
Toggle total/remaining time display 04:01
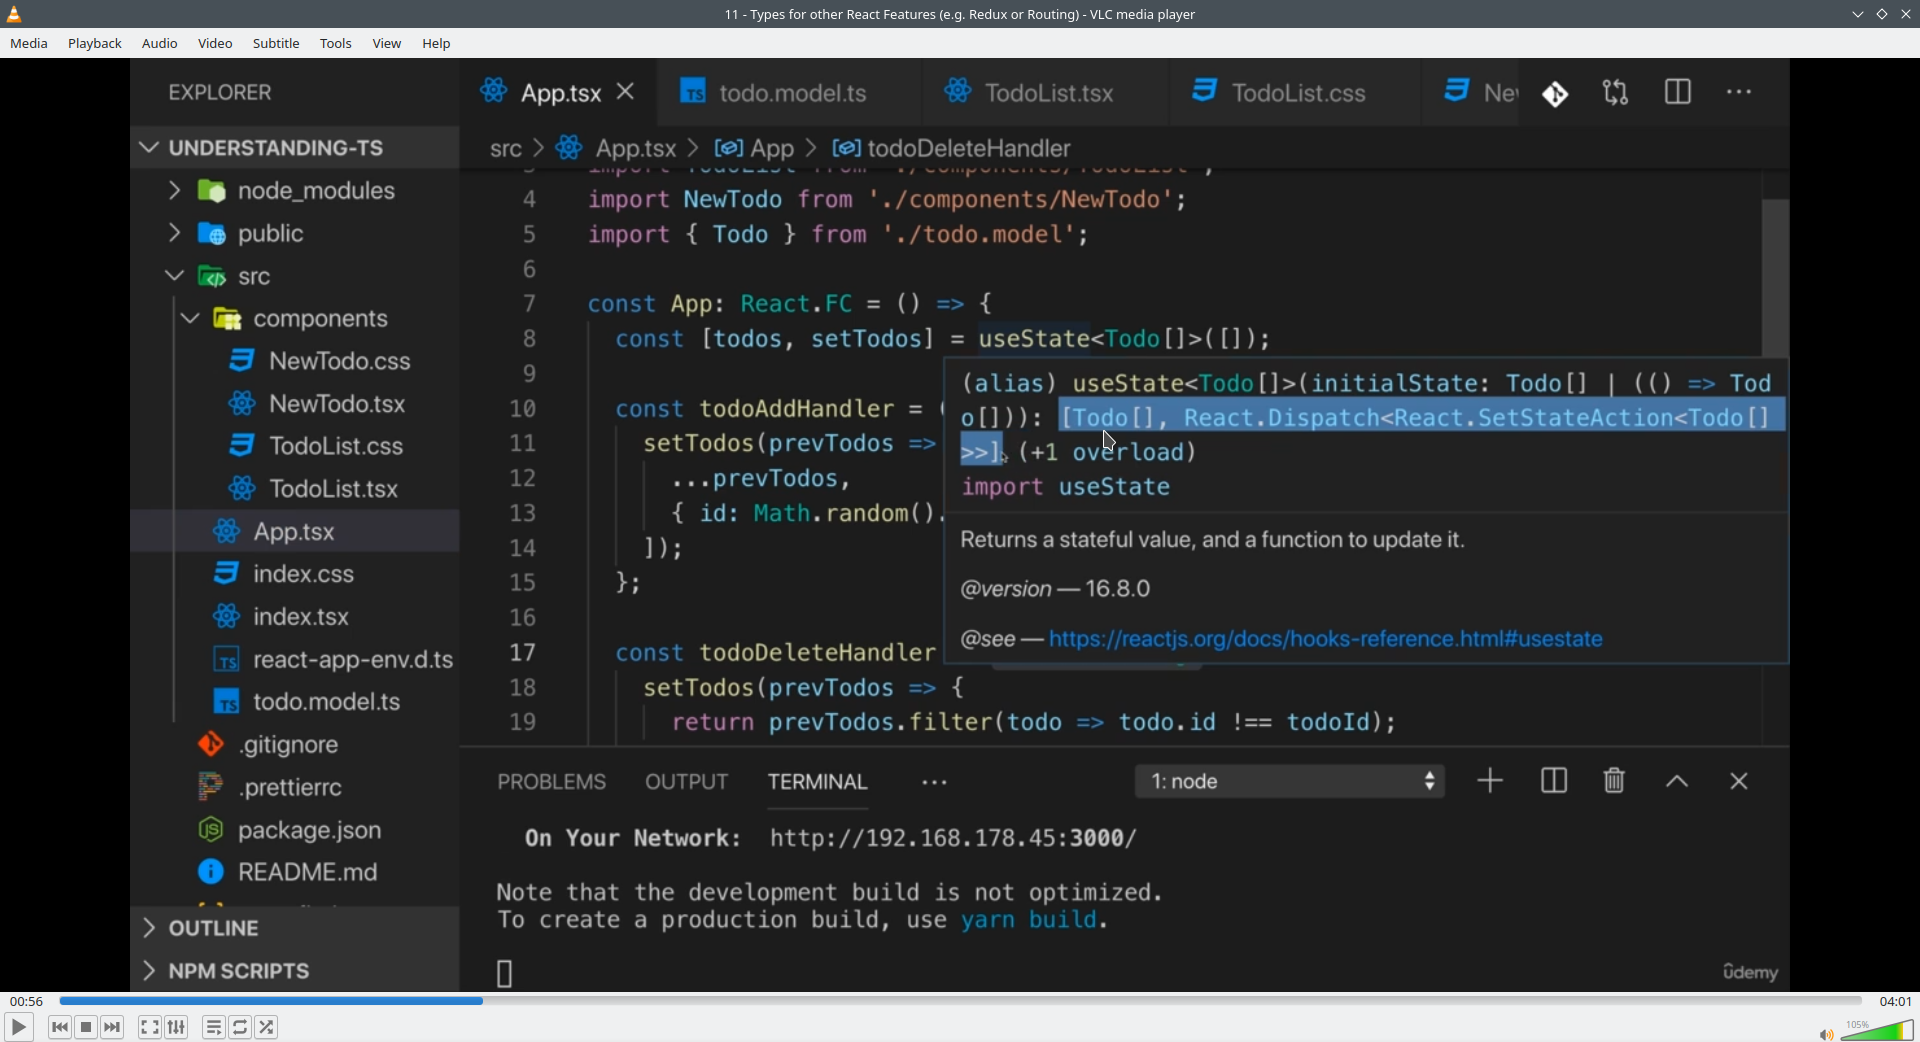click(1895, 1001)
